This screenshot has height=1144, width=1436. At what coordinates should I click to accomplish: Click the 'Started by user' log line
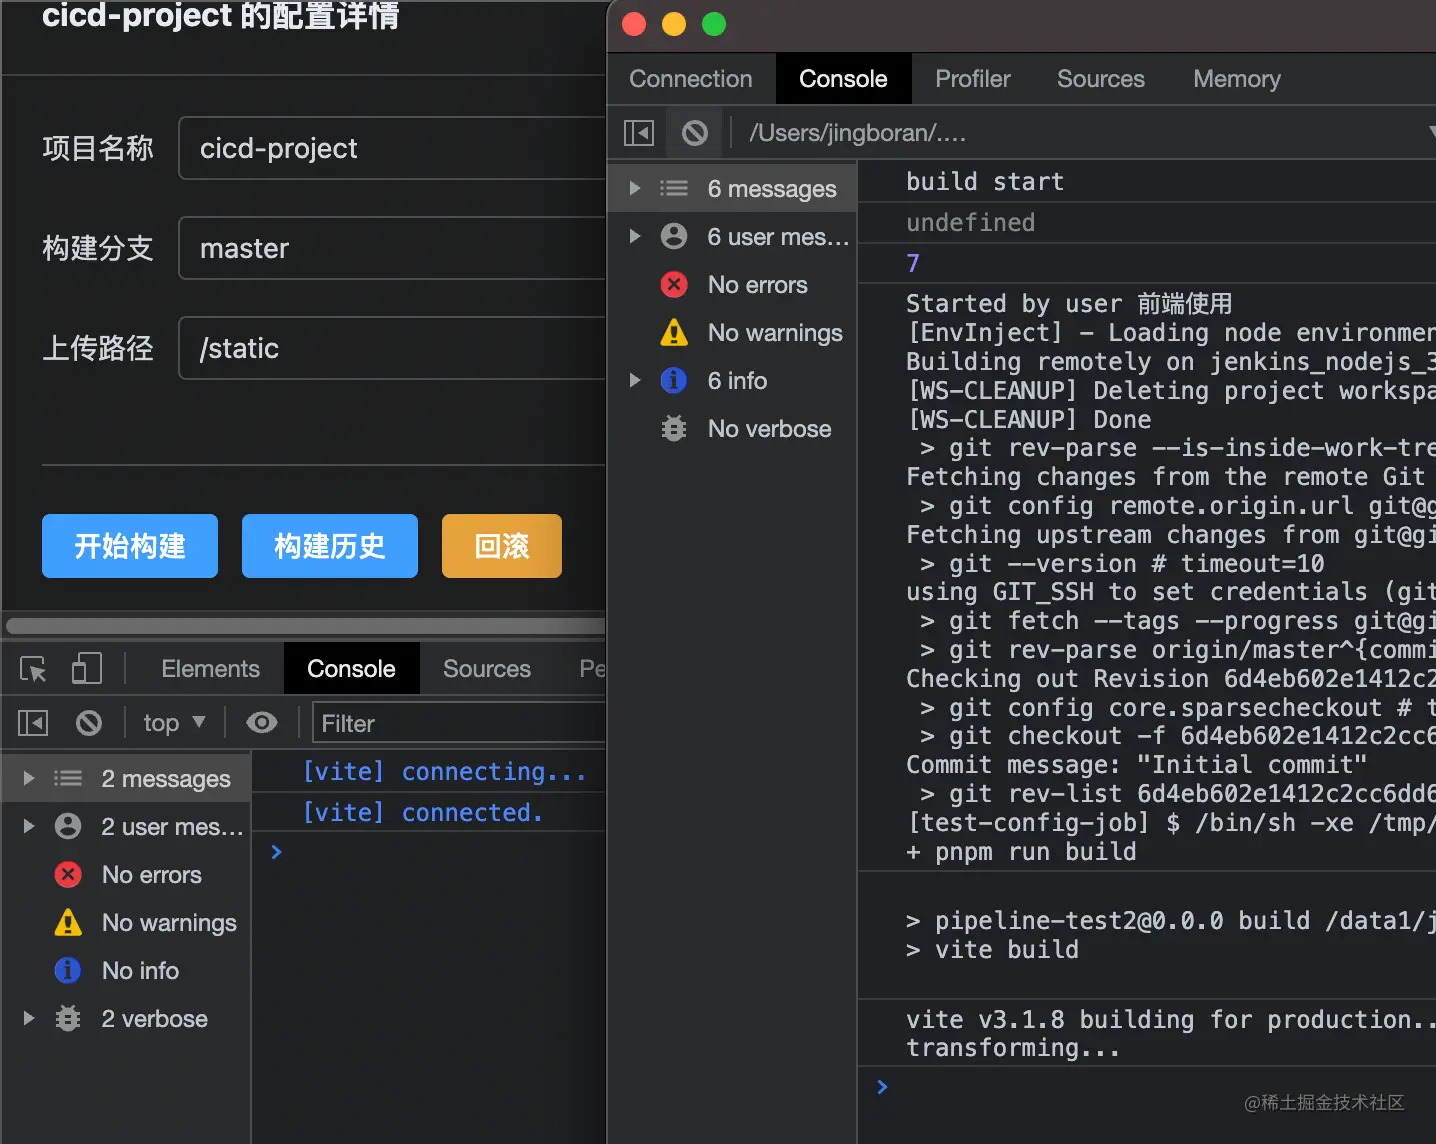click(1069, 303)
